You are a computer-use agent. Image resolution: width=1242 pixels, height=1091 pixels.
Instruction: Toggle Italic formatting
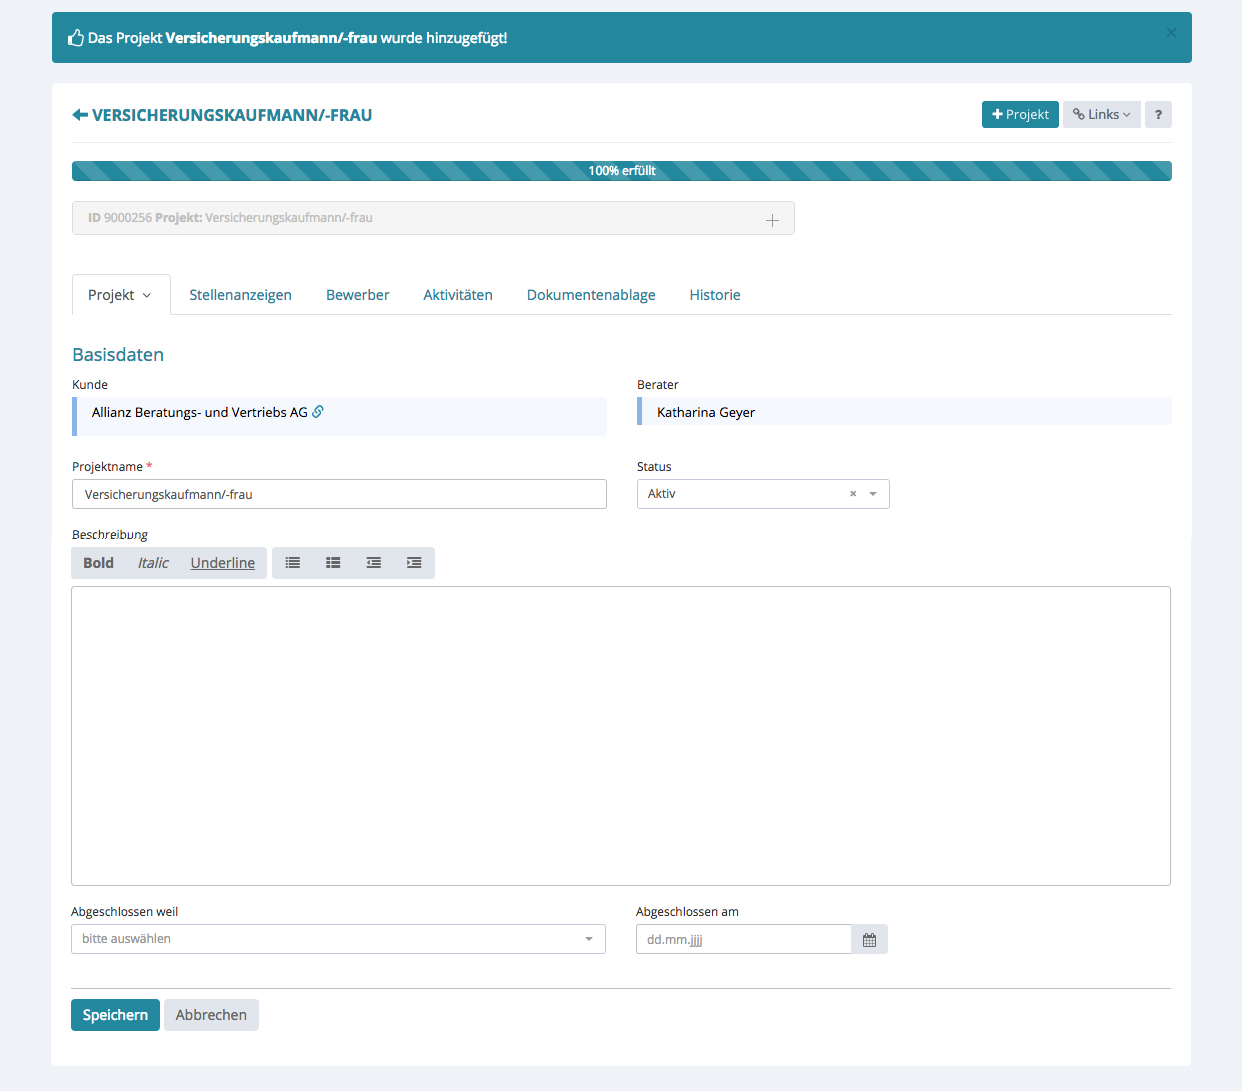click(153, 563)
